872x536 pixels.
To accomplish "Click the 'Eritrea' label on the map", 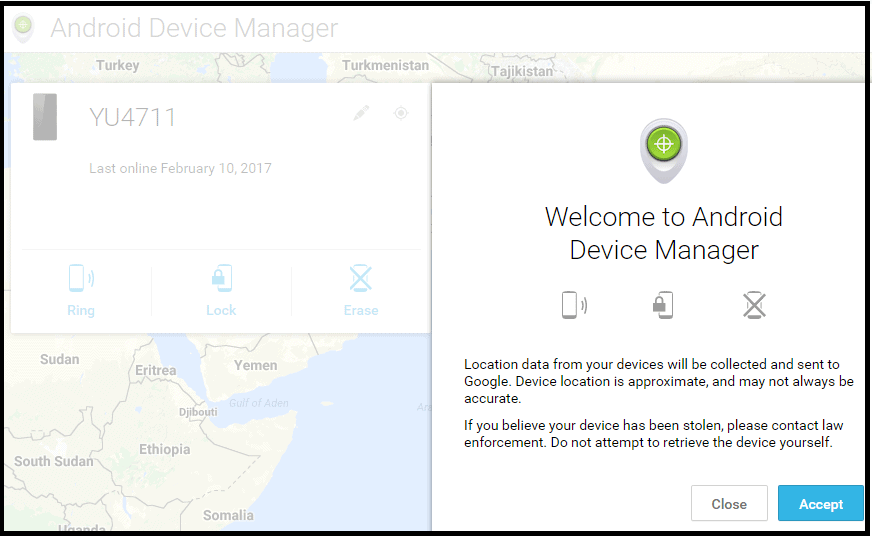I will (156, 370).
